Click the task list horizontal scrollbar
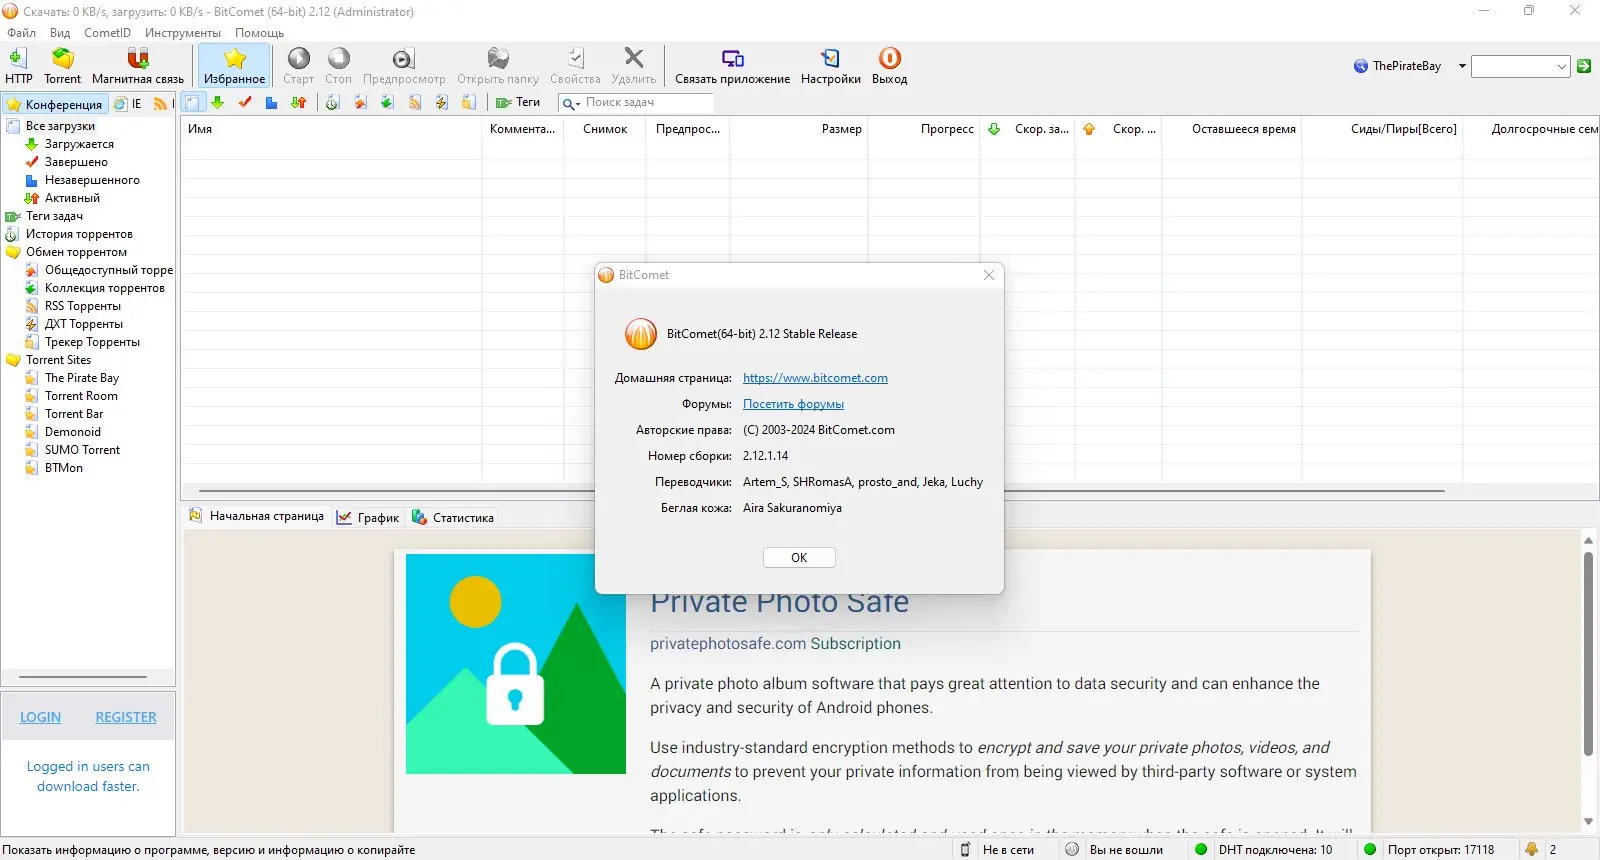The width and height of the screenshot is (1600, 860). [822, 491]
